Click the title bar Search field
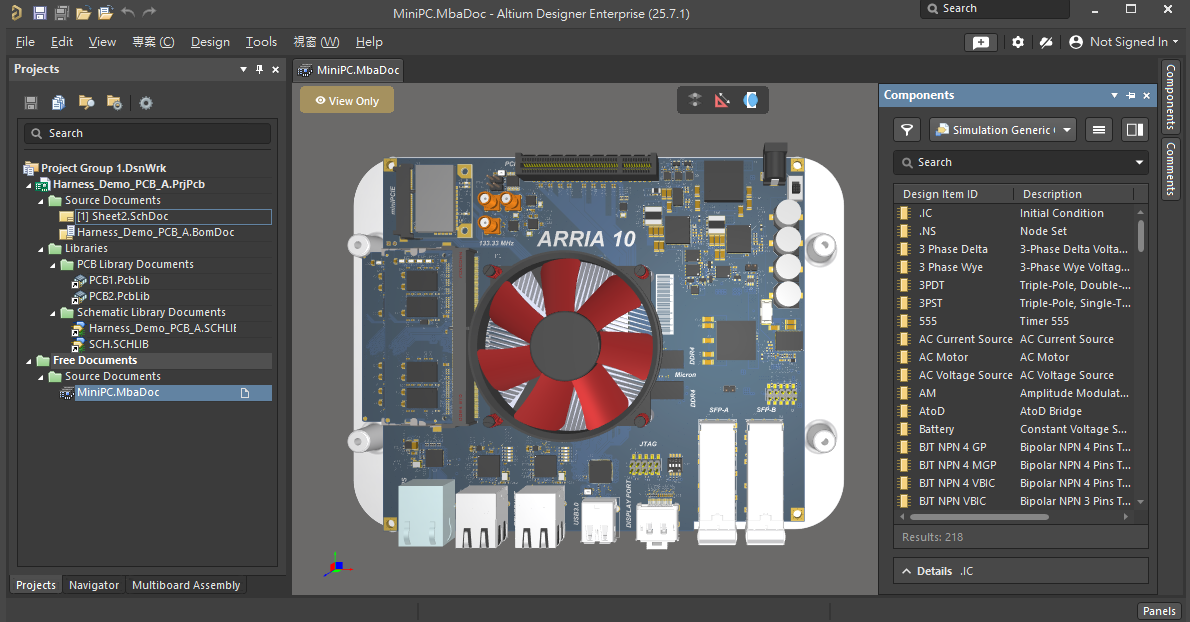1190x622 pixels. point(995,9)
